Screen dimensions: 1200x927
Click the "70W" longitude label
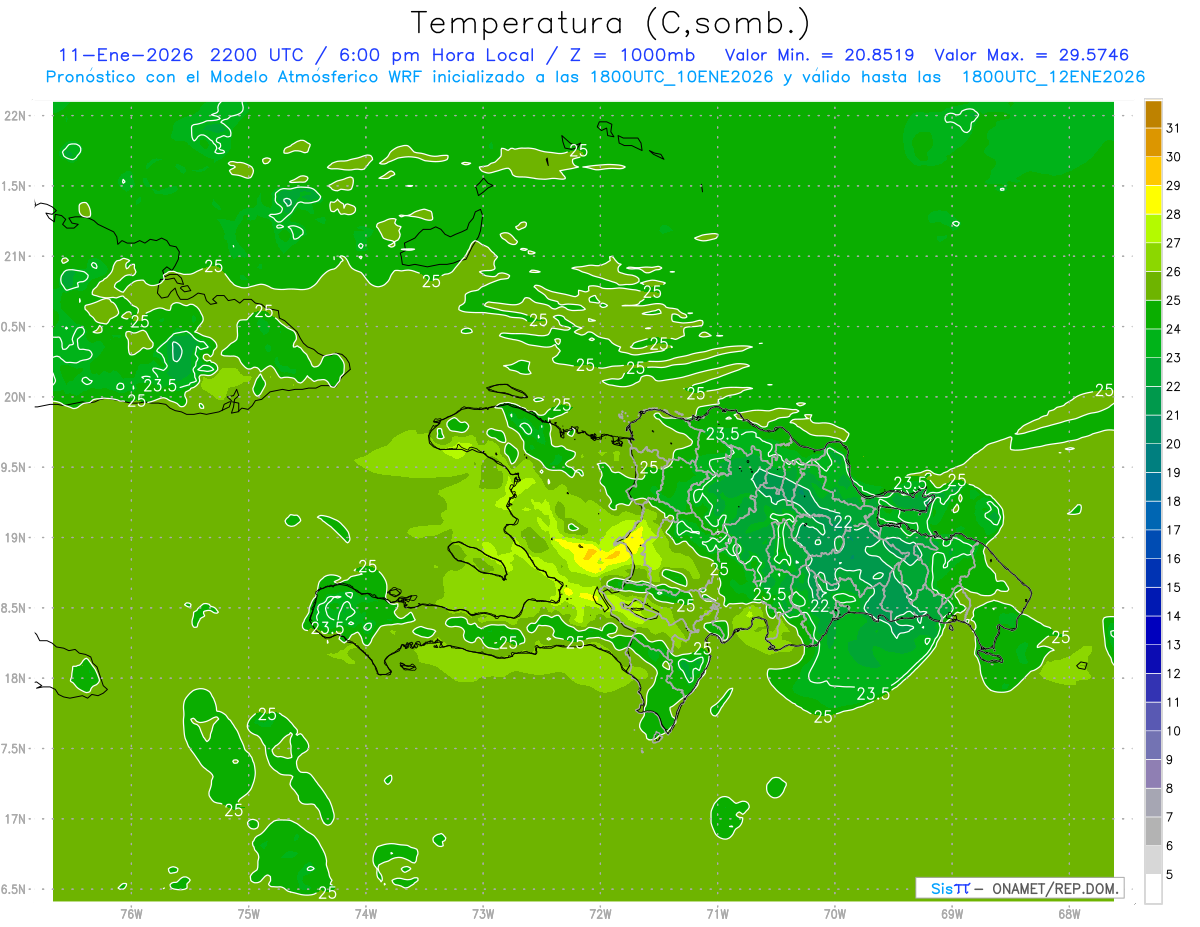[x=834, y=914]
